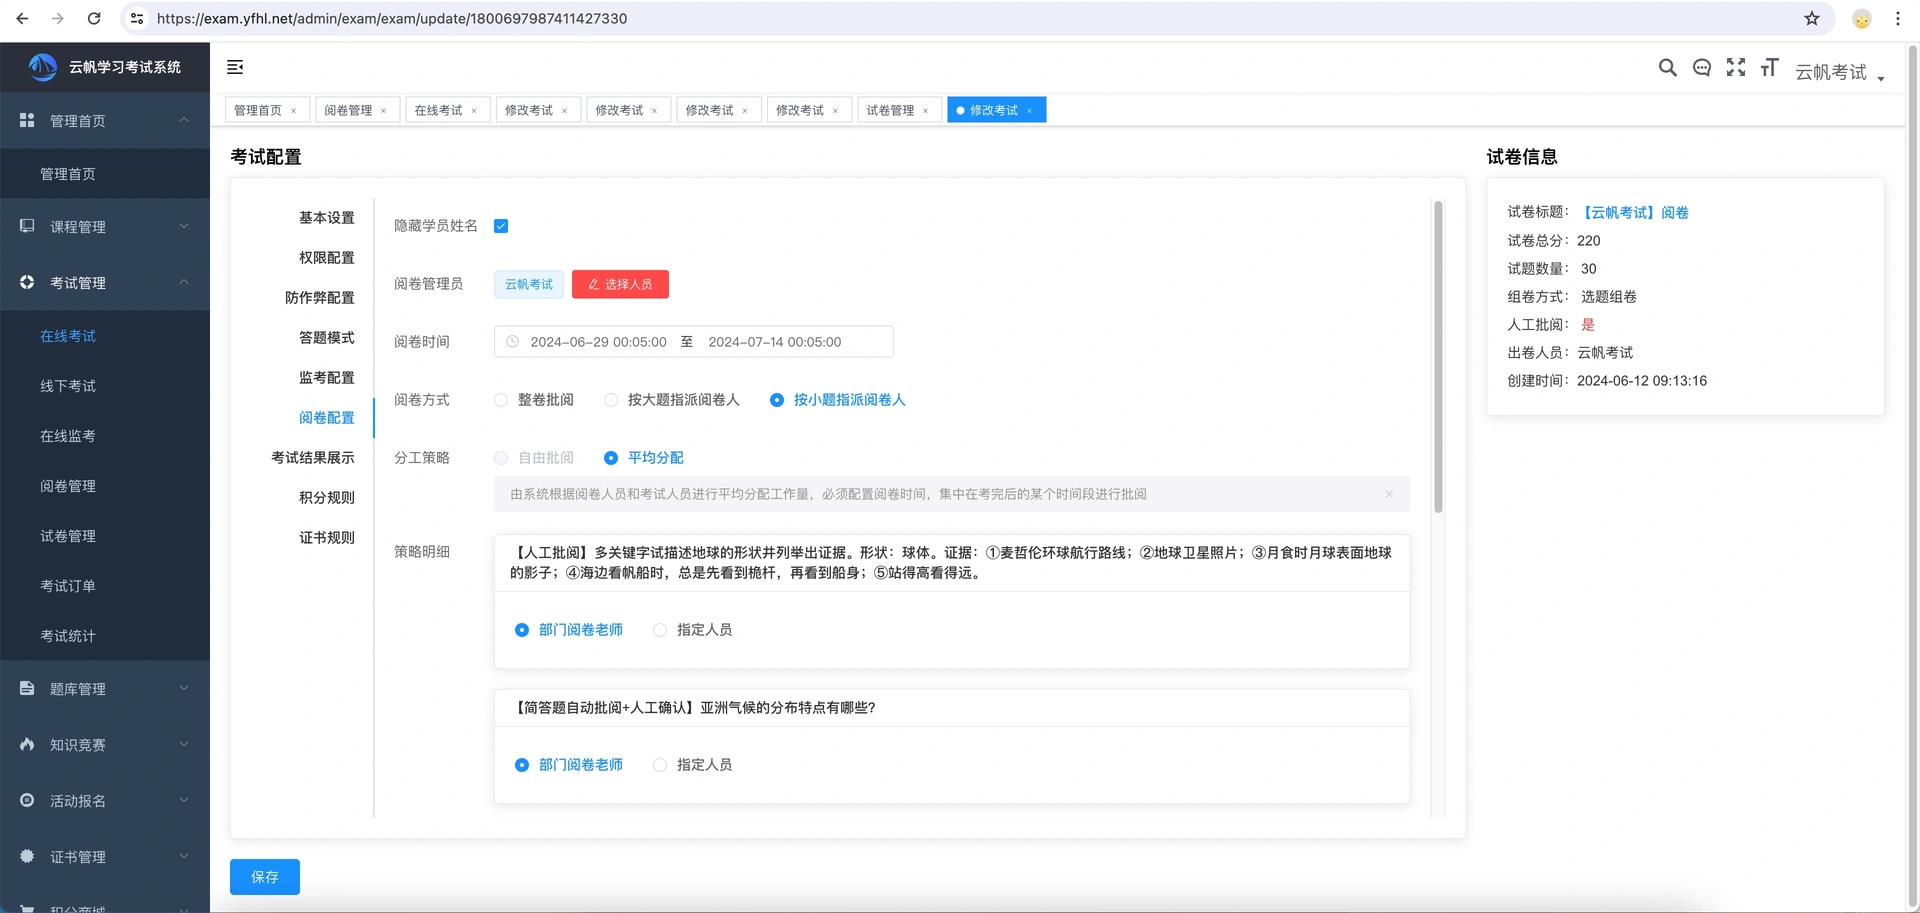This screenshot has width=1920, height=913.
Task: Expand the 题库管理 sidebar group
Action: pos(105,689)
